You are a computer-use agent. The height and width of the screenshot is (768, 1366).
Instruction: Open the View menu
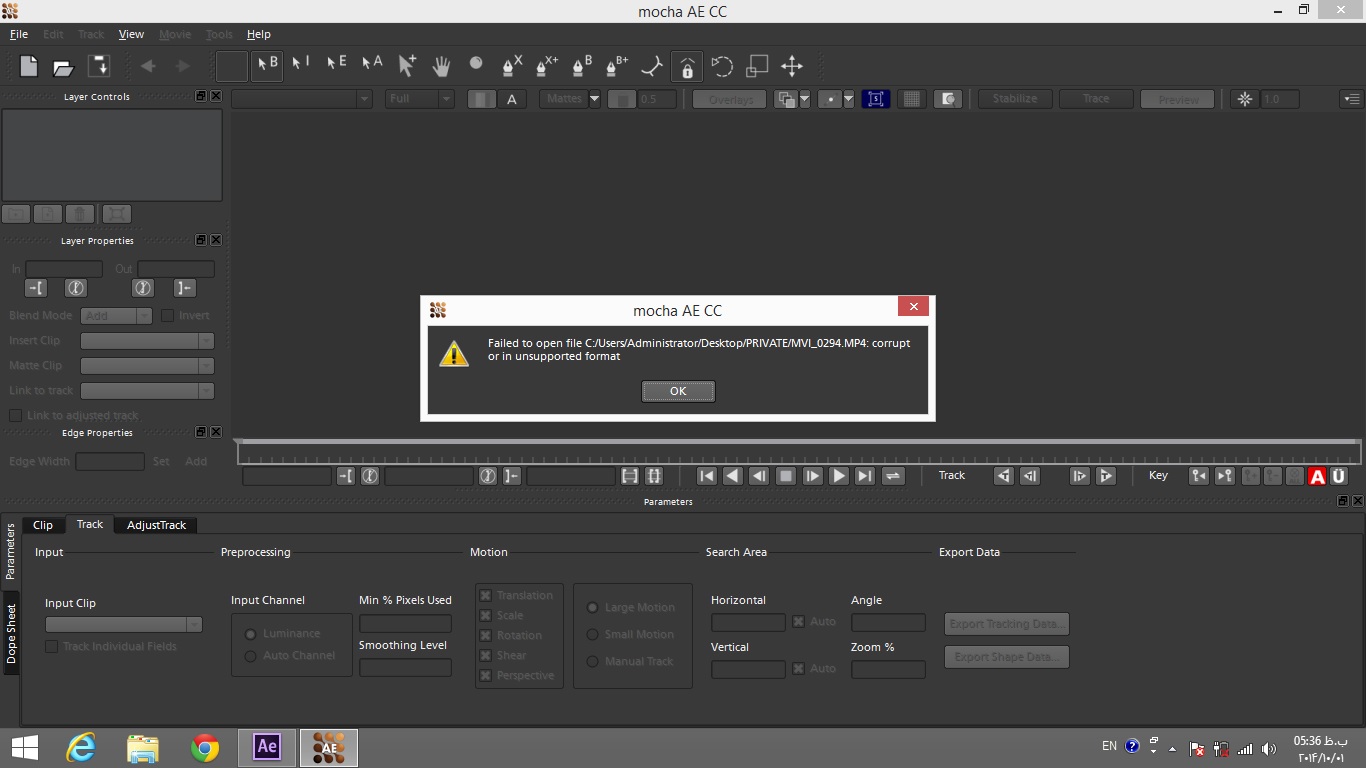(131, 34)
